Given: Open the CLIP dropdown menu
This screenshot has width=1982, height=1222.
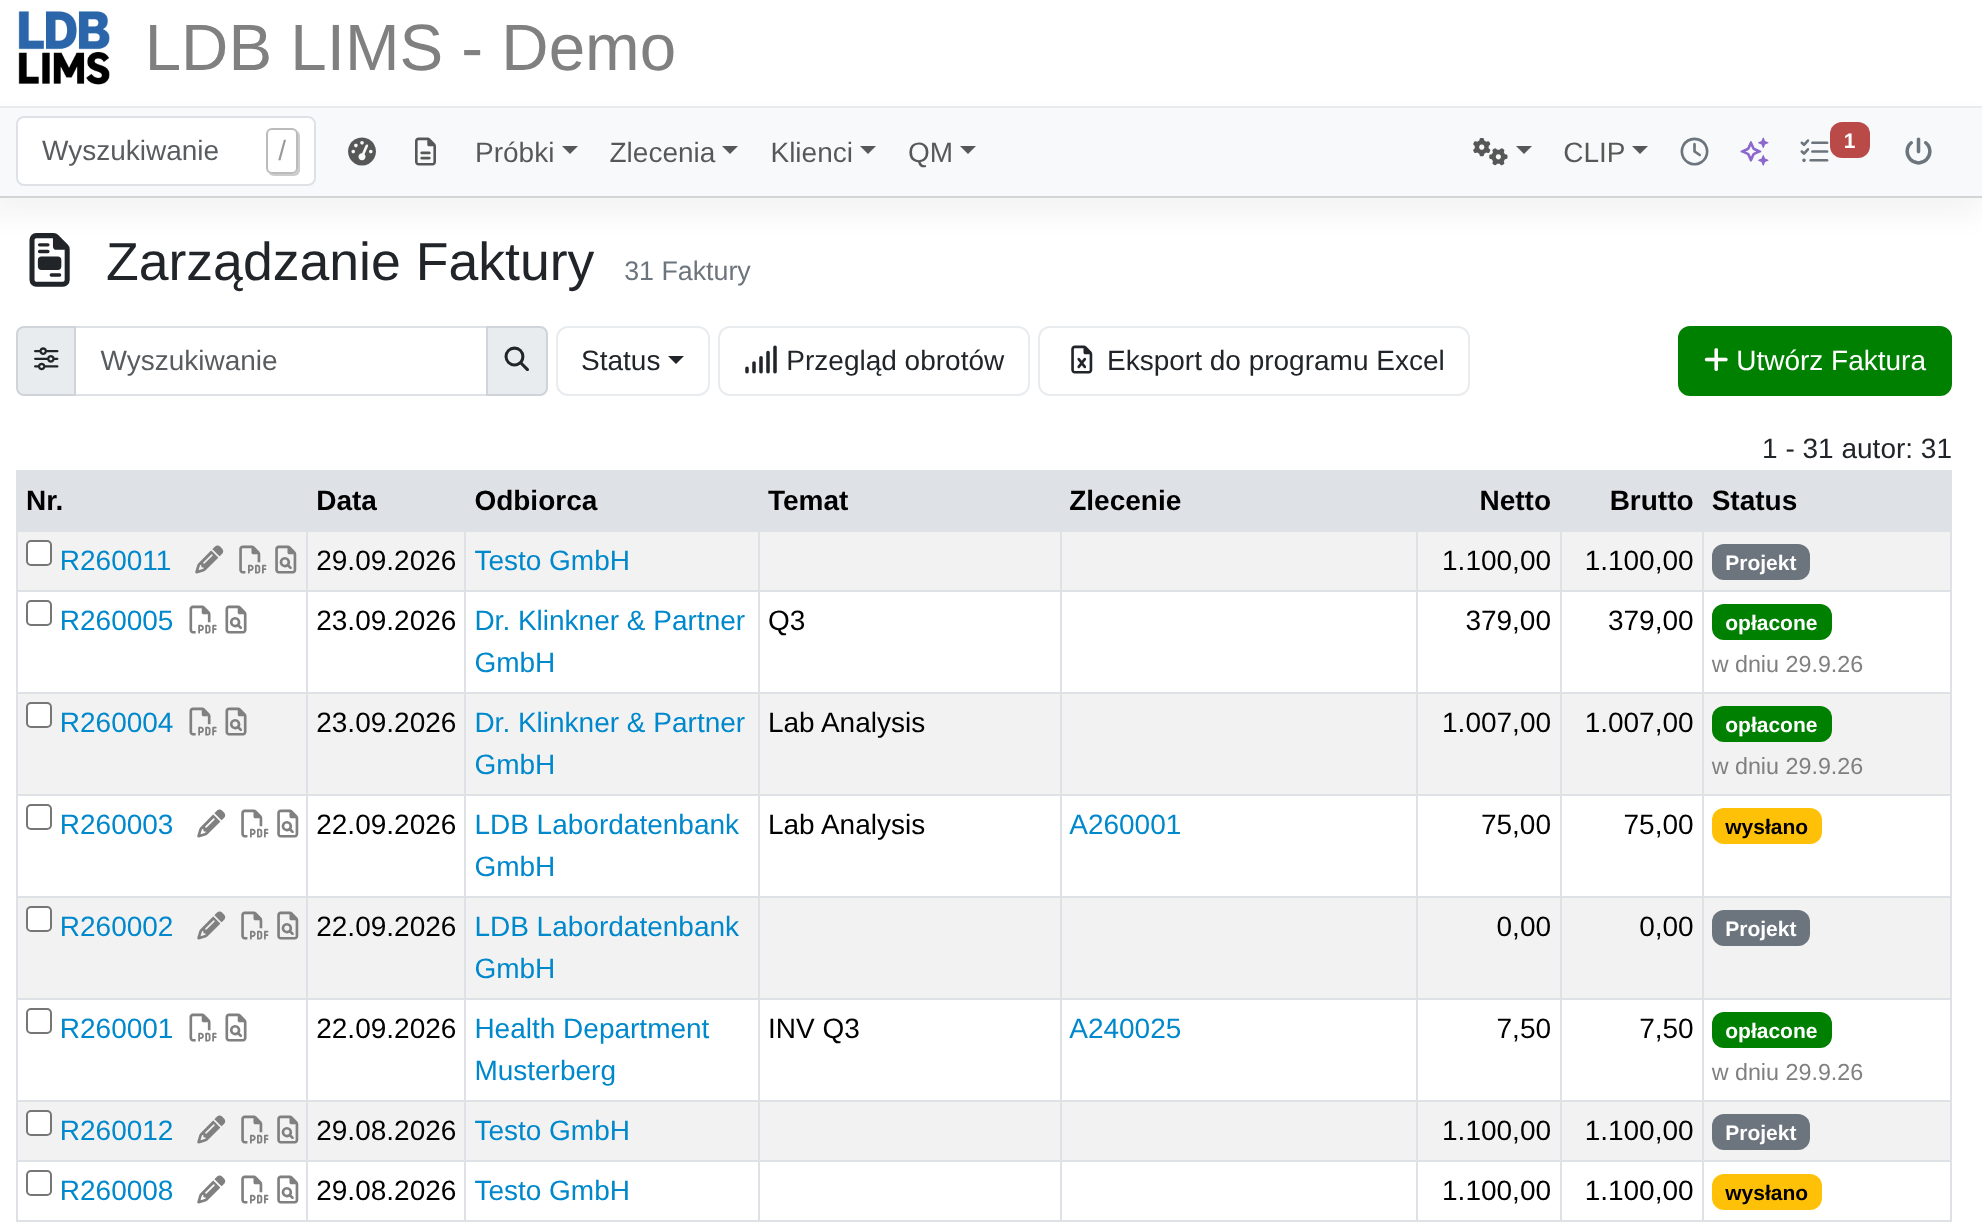Looking at the screenshot, I should 1605,152.
